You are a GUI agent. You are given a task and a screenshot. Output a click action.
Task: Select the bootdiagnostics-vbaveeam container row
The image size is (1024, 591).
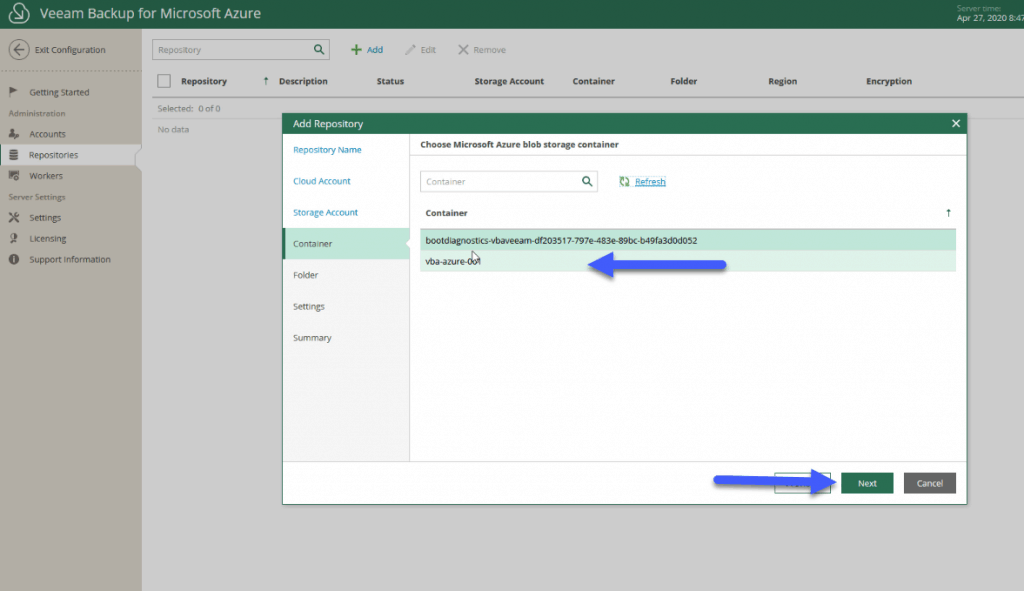(x=688, y=240)
